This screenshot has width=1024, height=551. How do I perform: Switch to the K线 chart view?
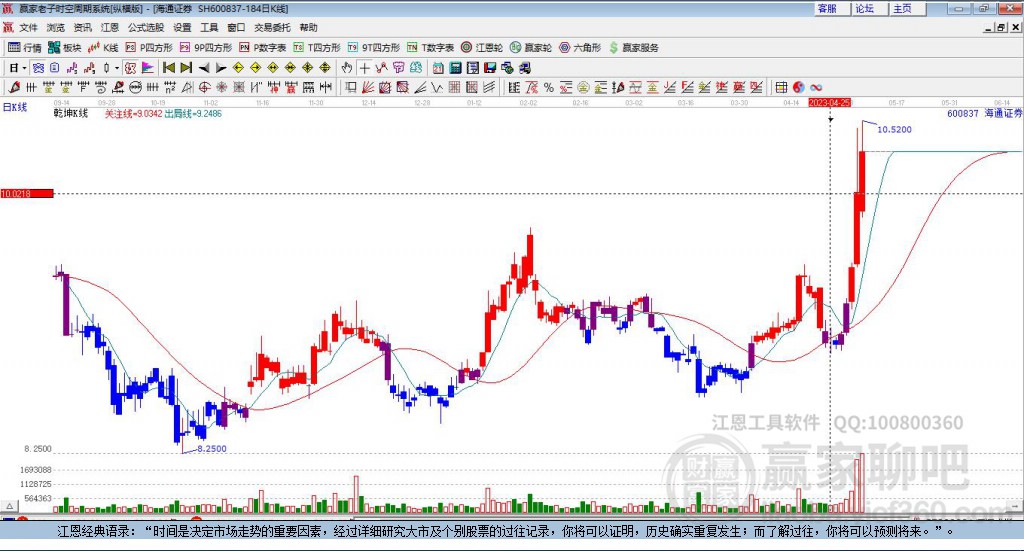pyautogui.click(x=103, y=48)
